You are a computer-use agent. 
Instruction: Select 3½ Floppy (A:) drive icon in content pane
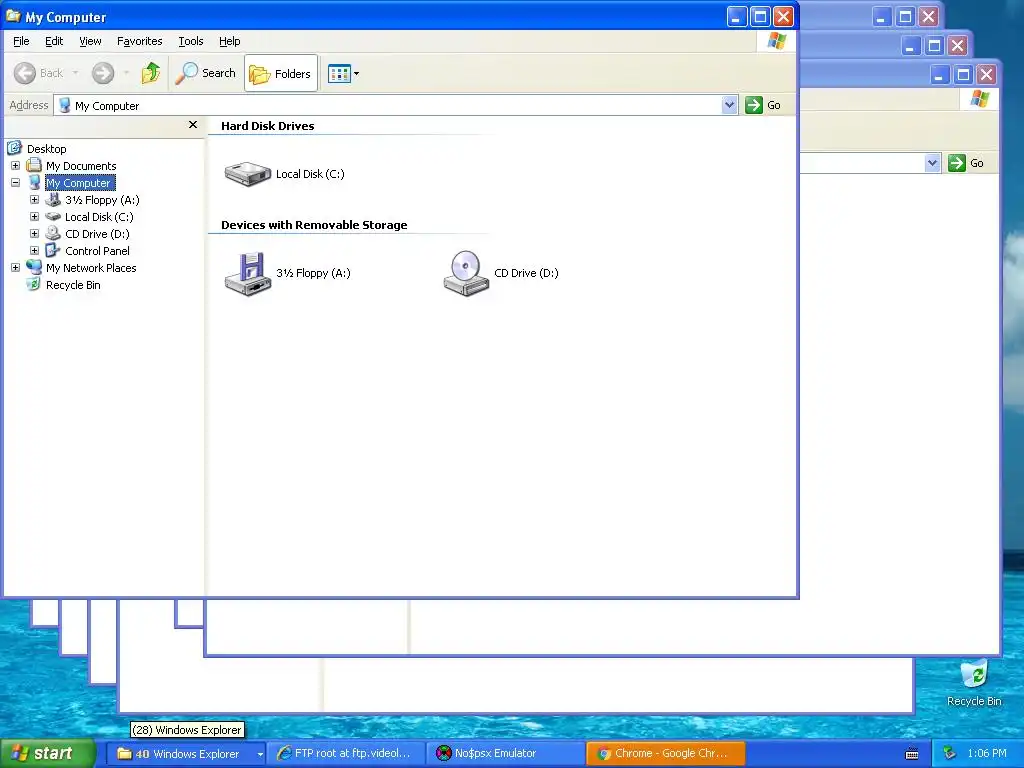pyautogui.click(x=248, y=274)
